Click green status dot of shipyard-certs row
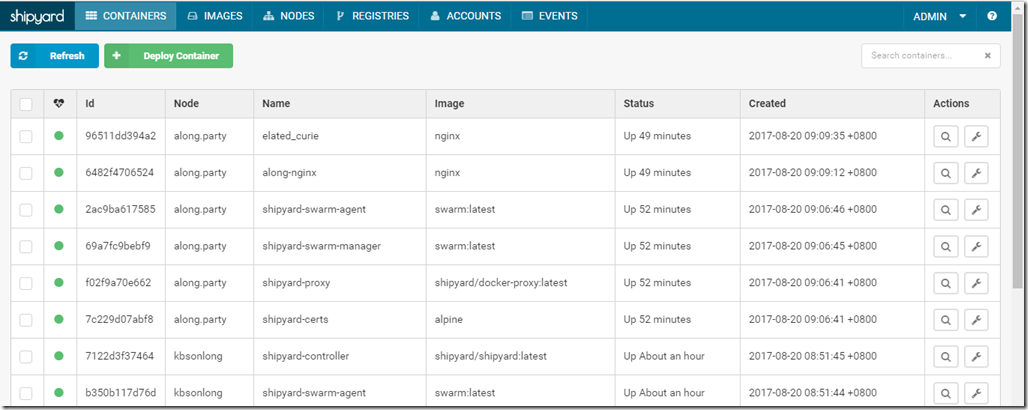This screenshot has width=1028, height=410. coord(58,320)
